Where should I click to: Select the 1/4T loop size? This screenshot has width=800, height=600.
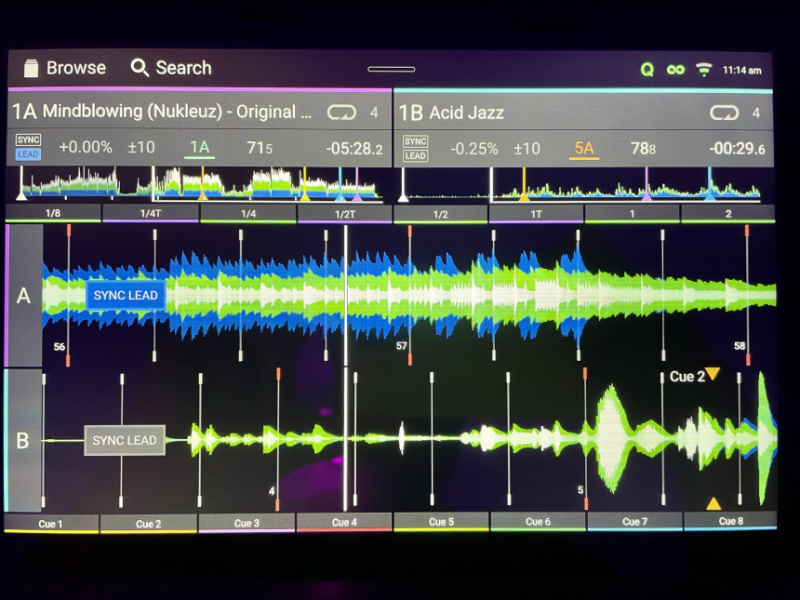point(151,213)
